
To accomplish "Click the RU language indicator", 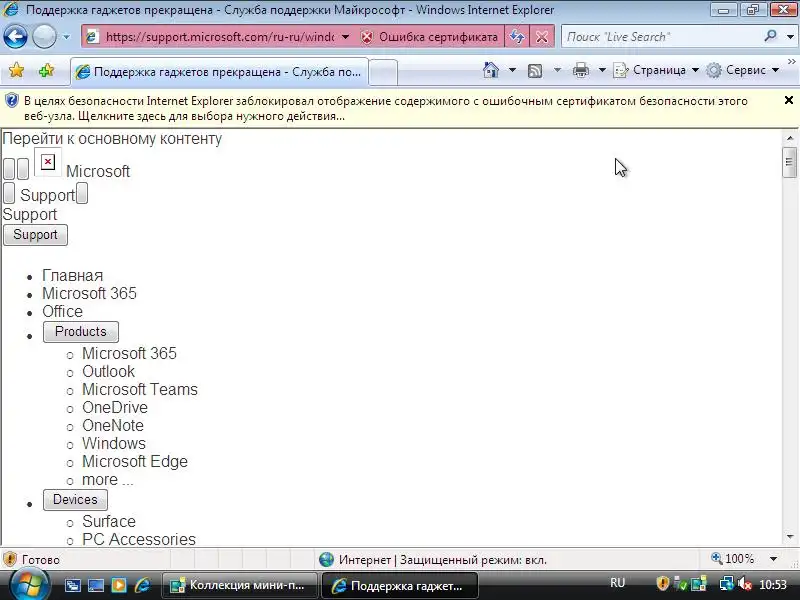I will [x=617, y=583].
